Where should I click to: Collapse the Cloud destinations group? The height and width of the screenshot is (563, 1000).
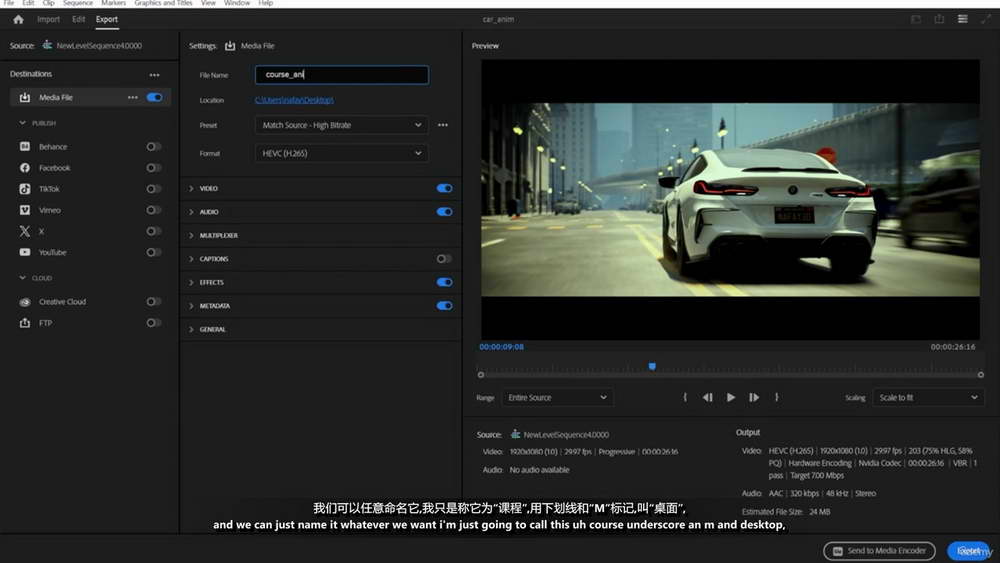22,278
